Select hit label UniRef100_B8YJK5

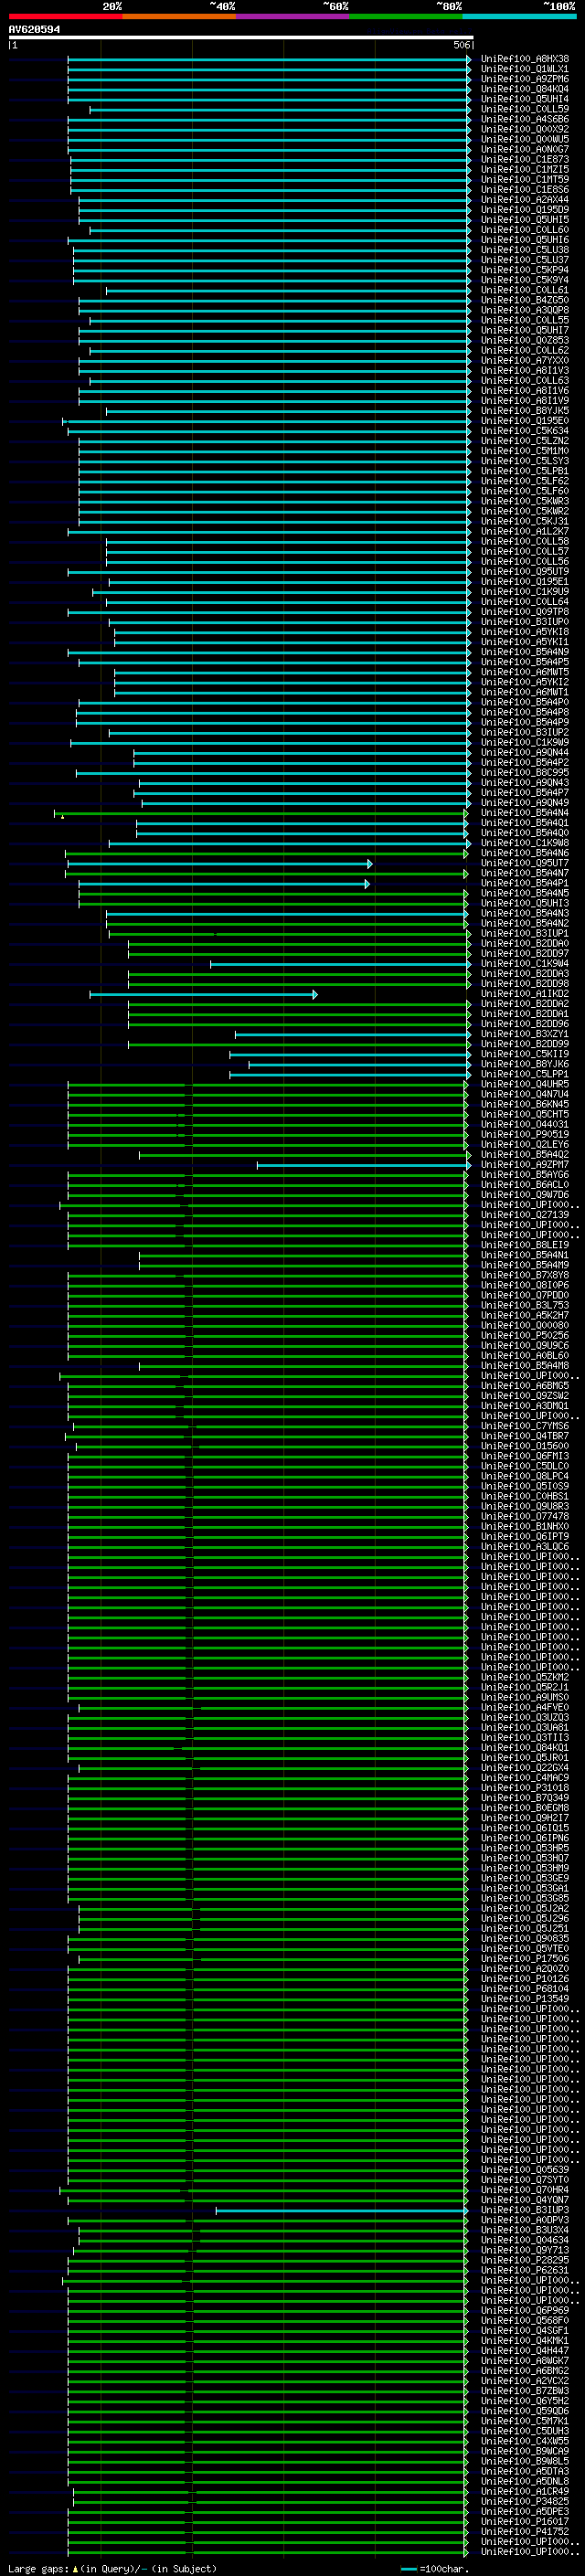pyautogui.click(x=525, y=411)
